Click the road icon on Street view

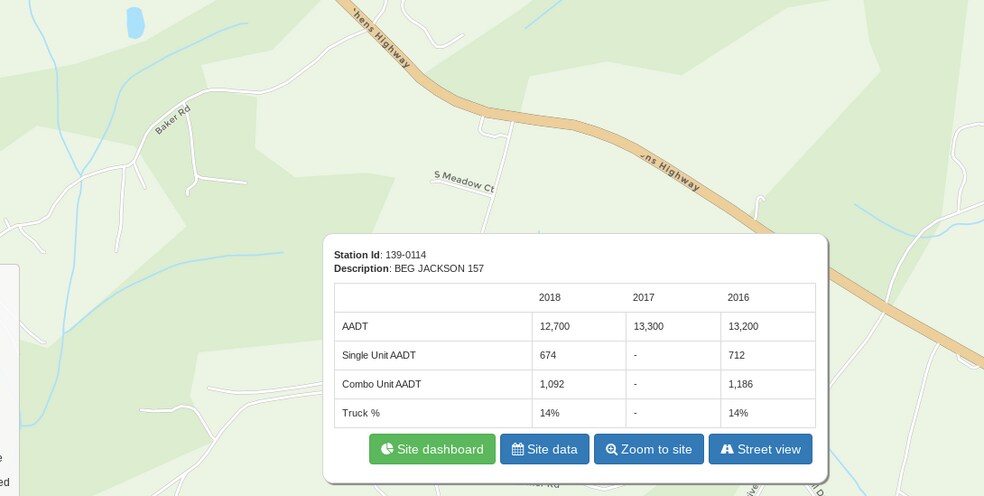click(x=727, y=449)
